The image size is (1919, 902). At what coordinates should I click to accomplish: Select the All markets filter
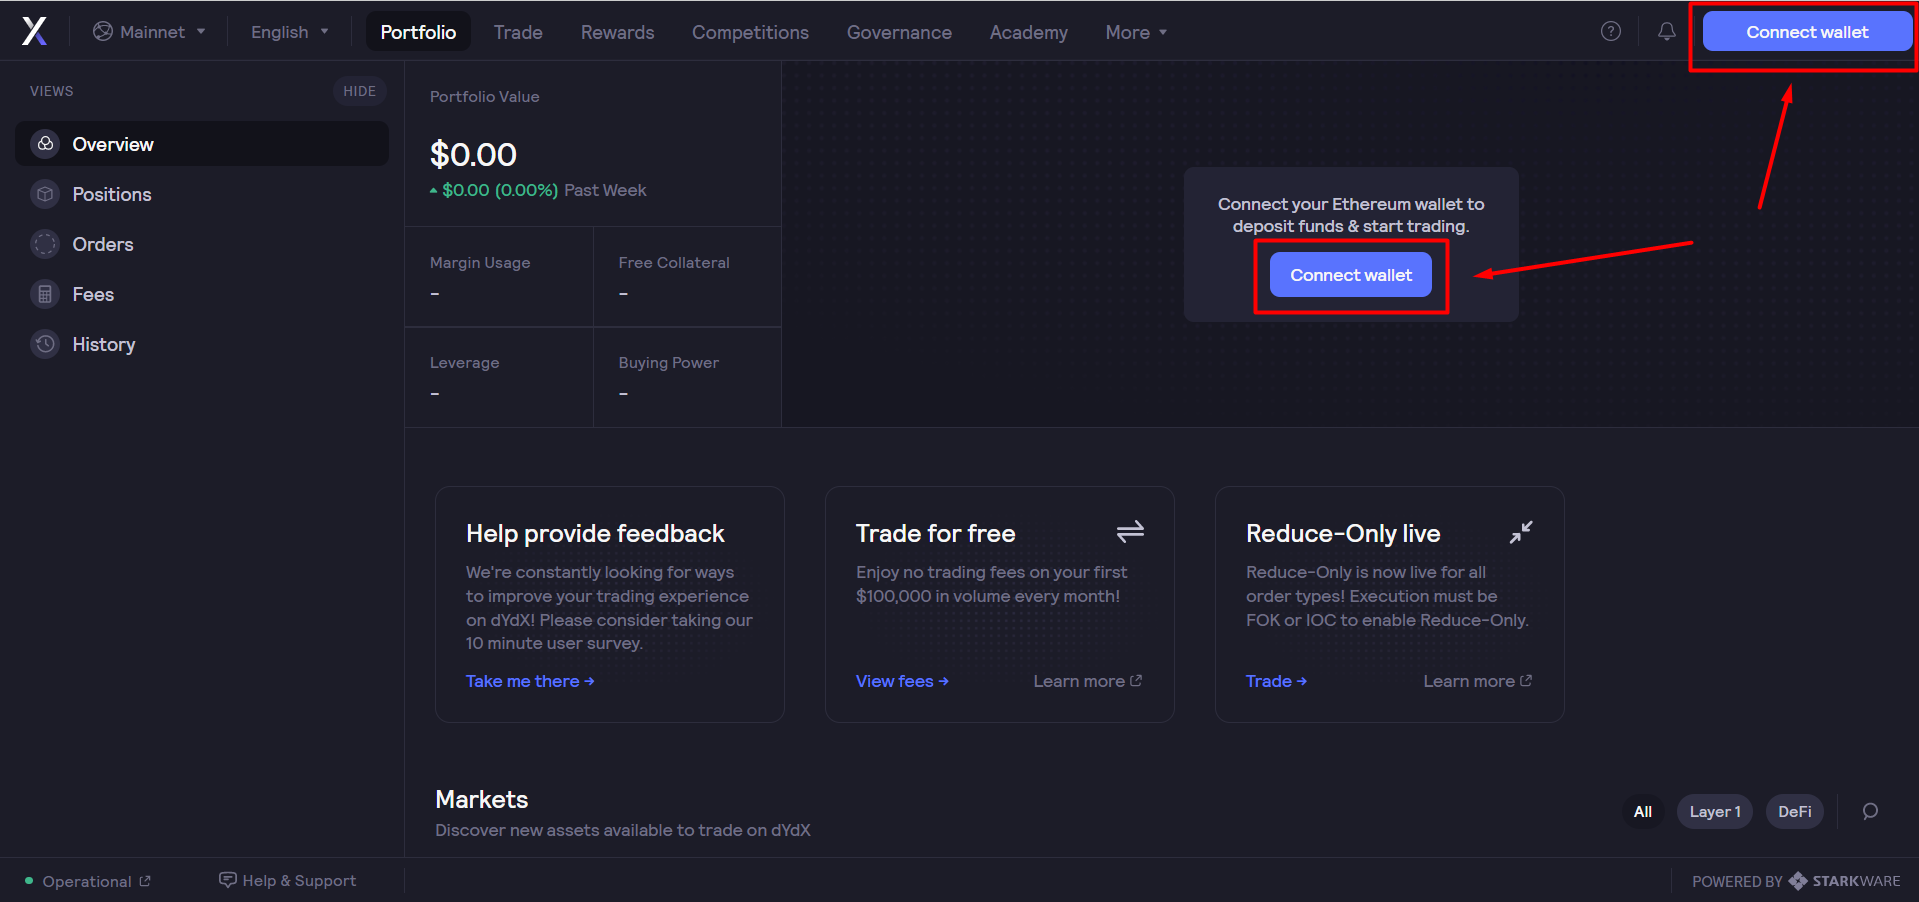(1642, 812)
